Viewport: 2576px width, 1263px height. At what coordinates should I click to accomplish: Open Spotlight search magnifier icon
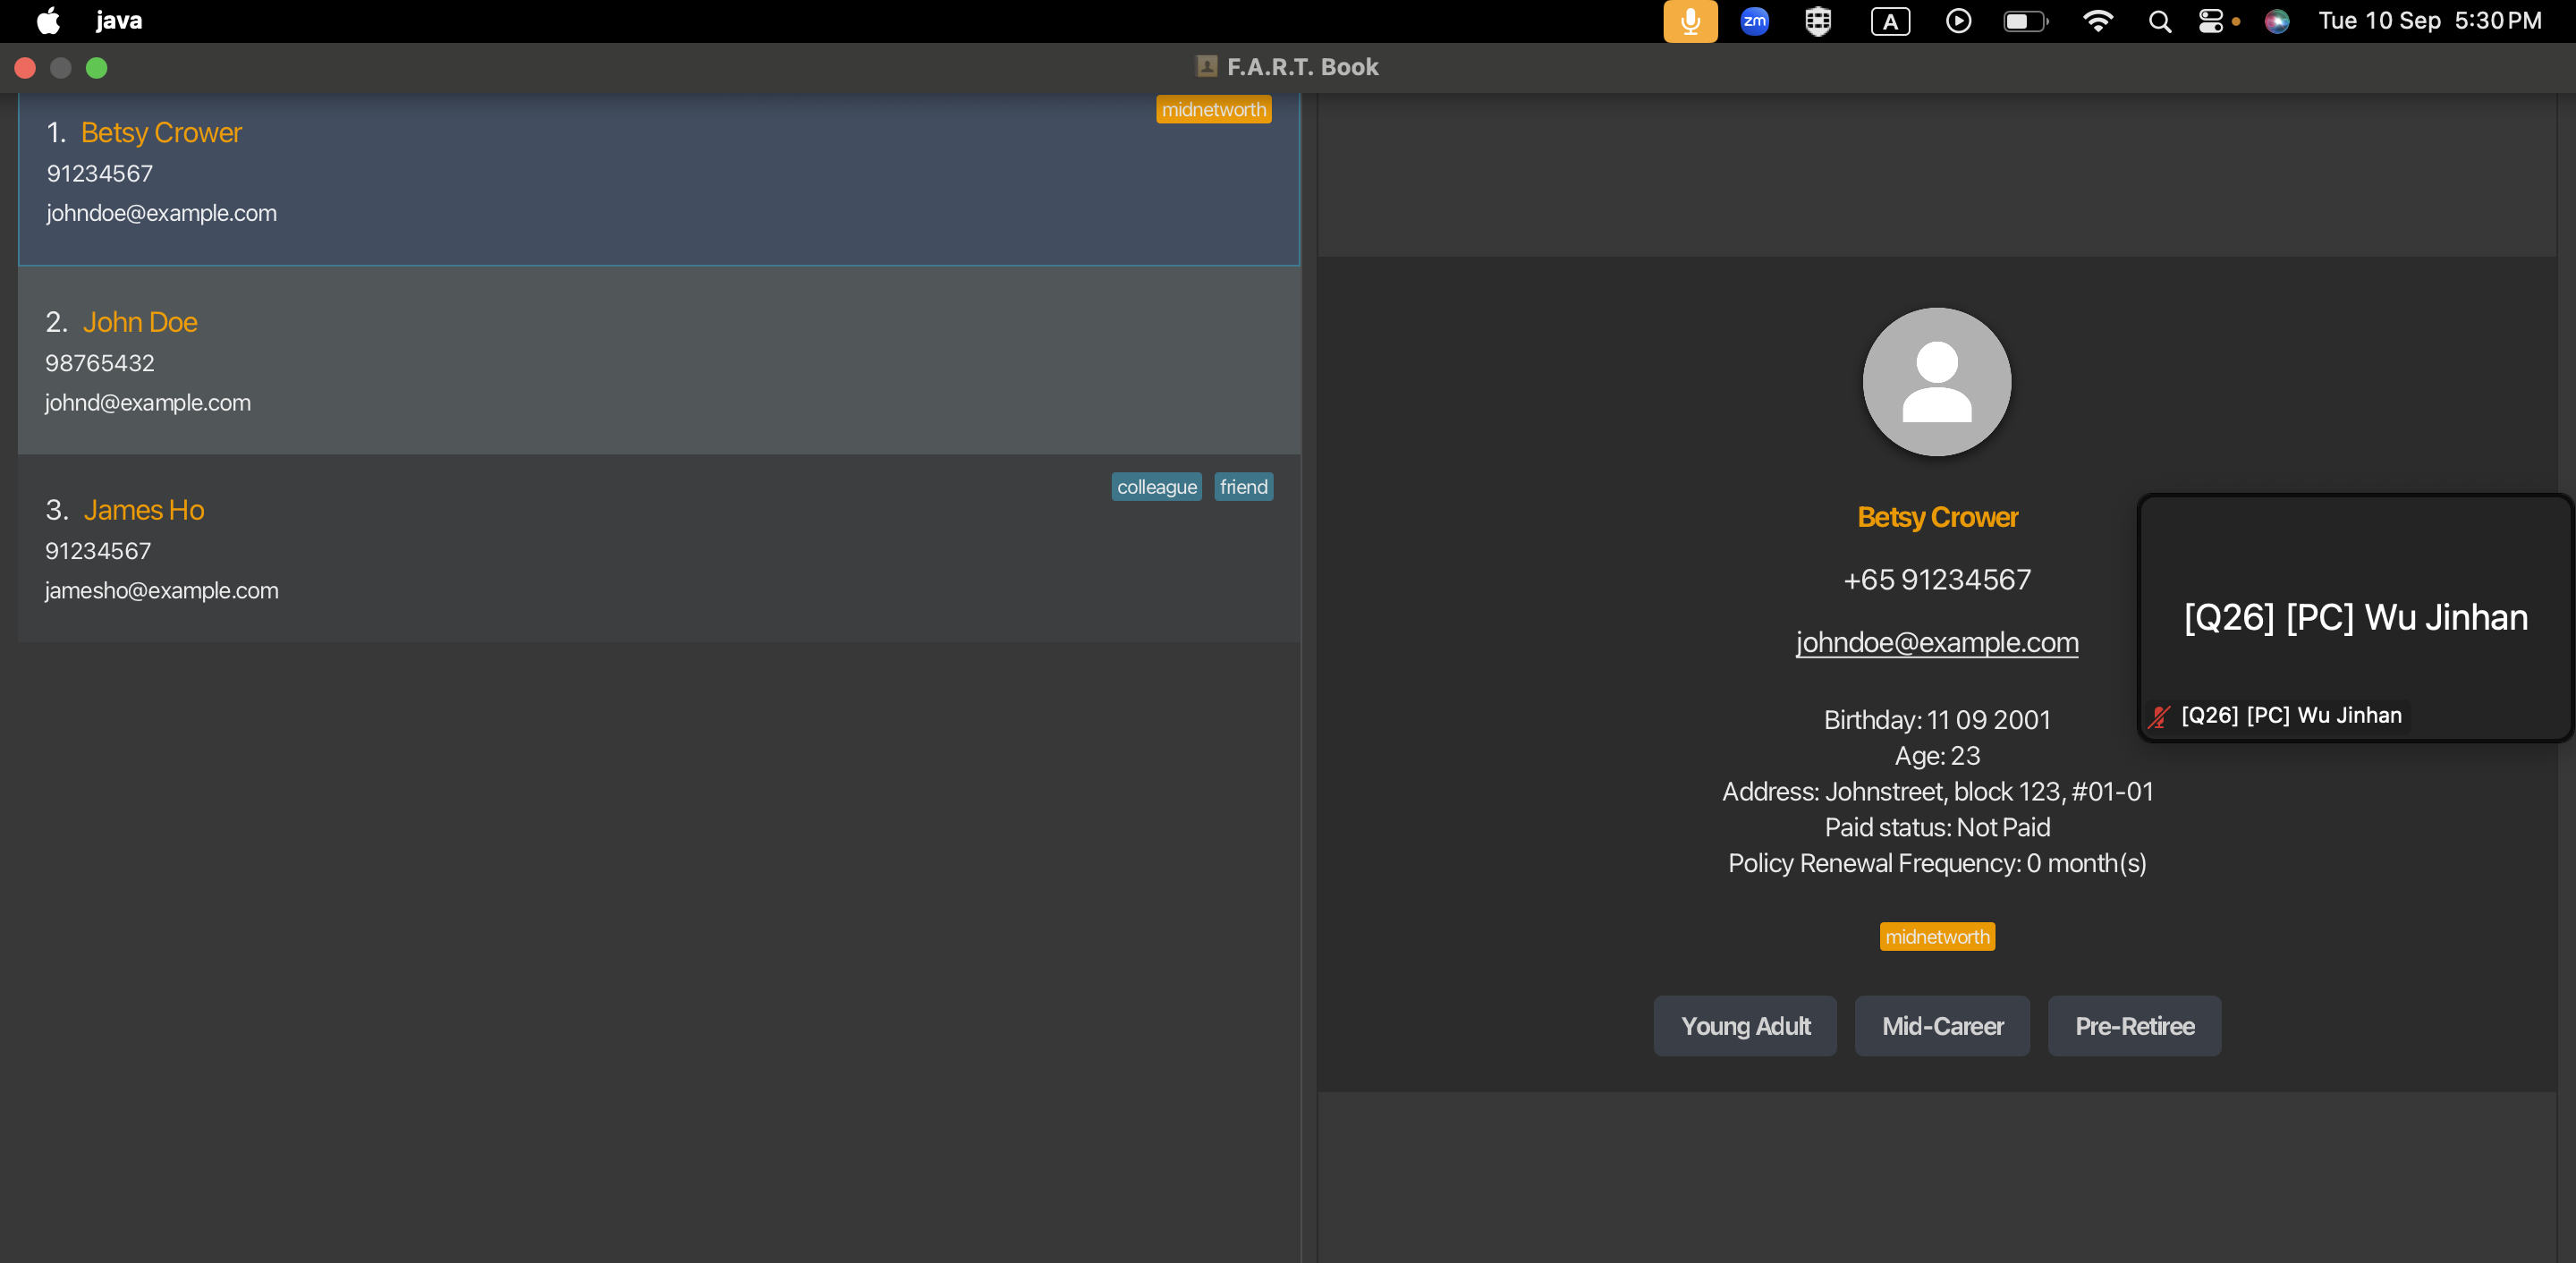pos(2159,21)
